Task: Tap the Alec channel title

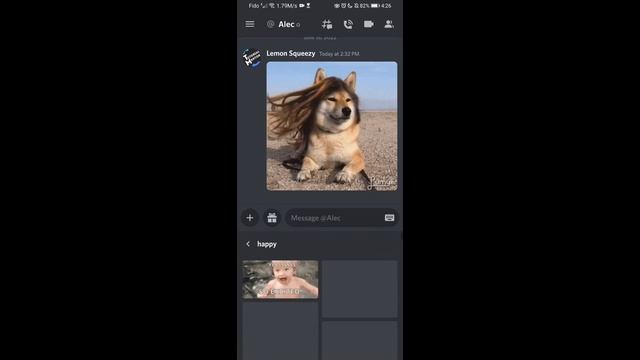Action: (286, 24)
